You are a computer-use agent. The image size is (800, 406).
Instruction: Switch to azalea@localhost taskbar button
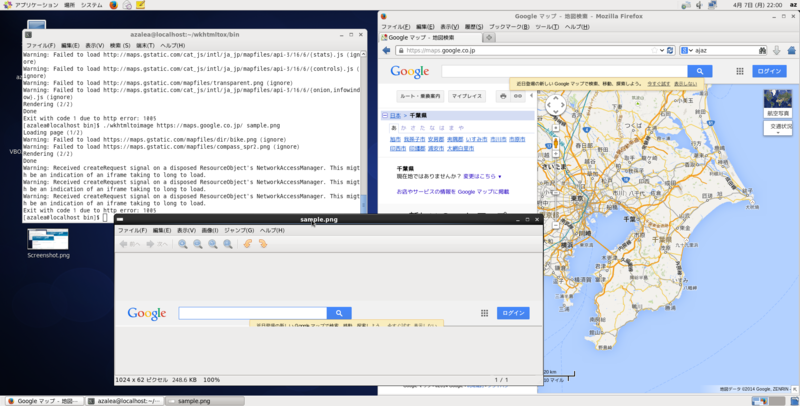(x=124, y=401)
